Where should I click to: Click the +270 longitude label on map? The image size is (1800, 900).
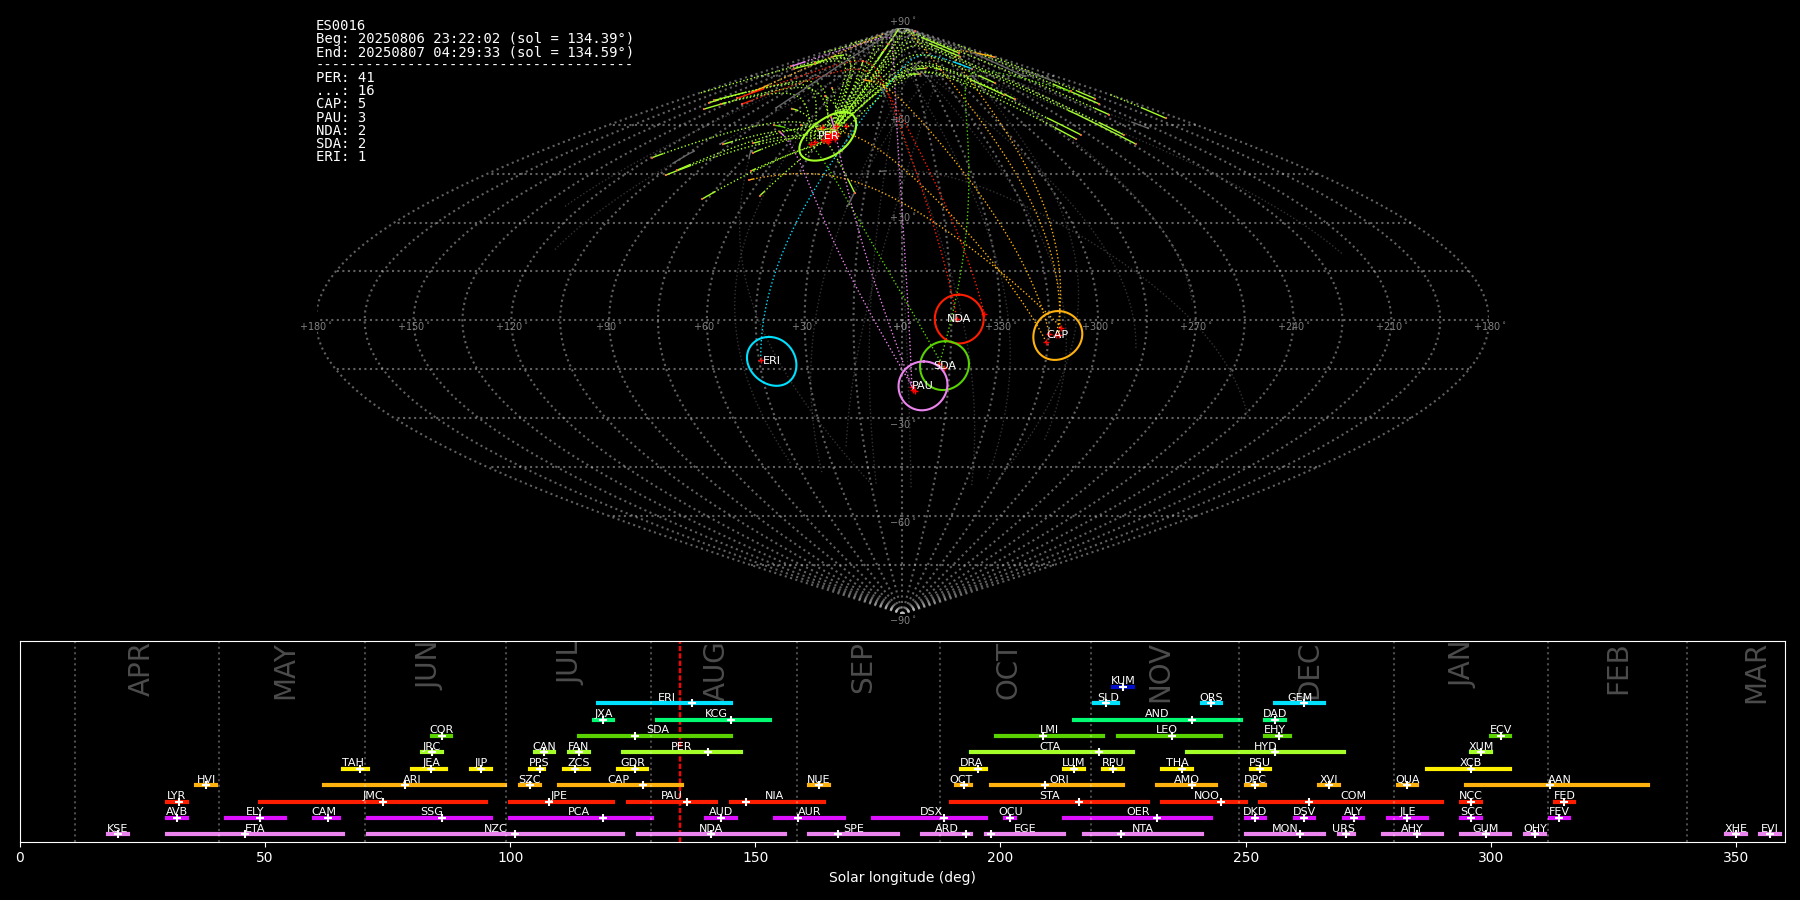(x=1194, y=327)
